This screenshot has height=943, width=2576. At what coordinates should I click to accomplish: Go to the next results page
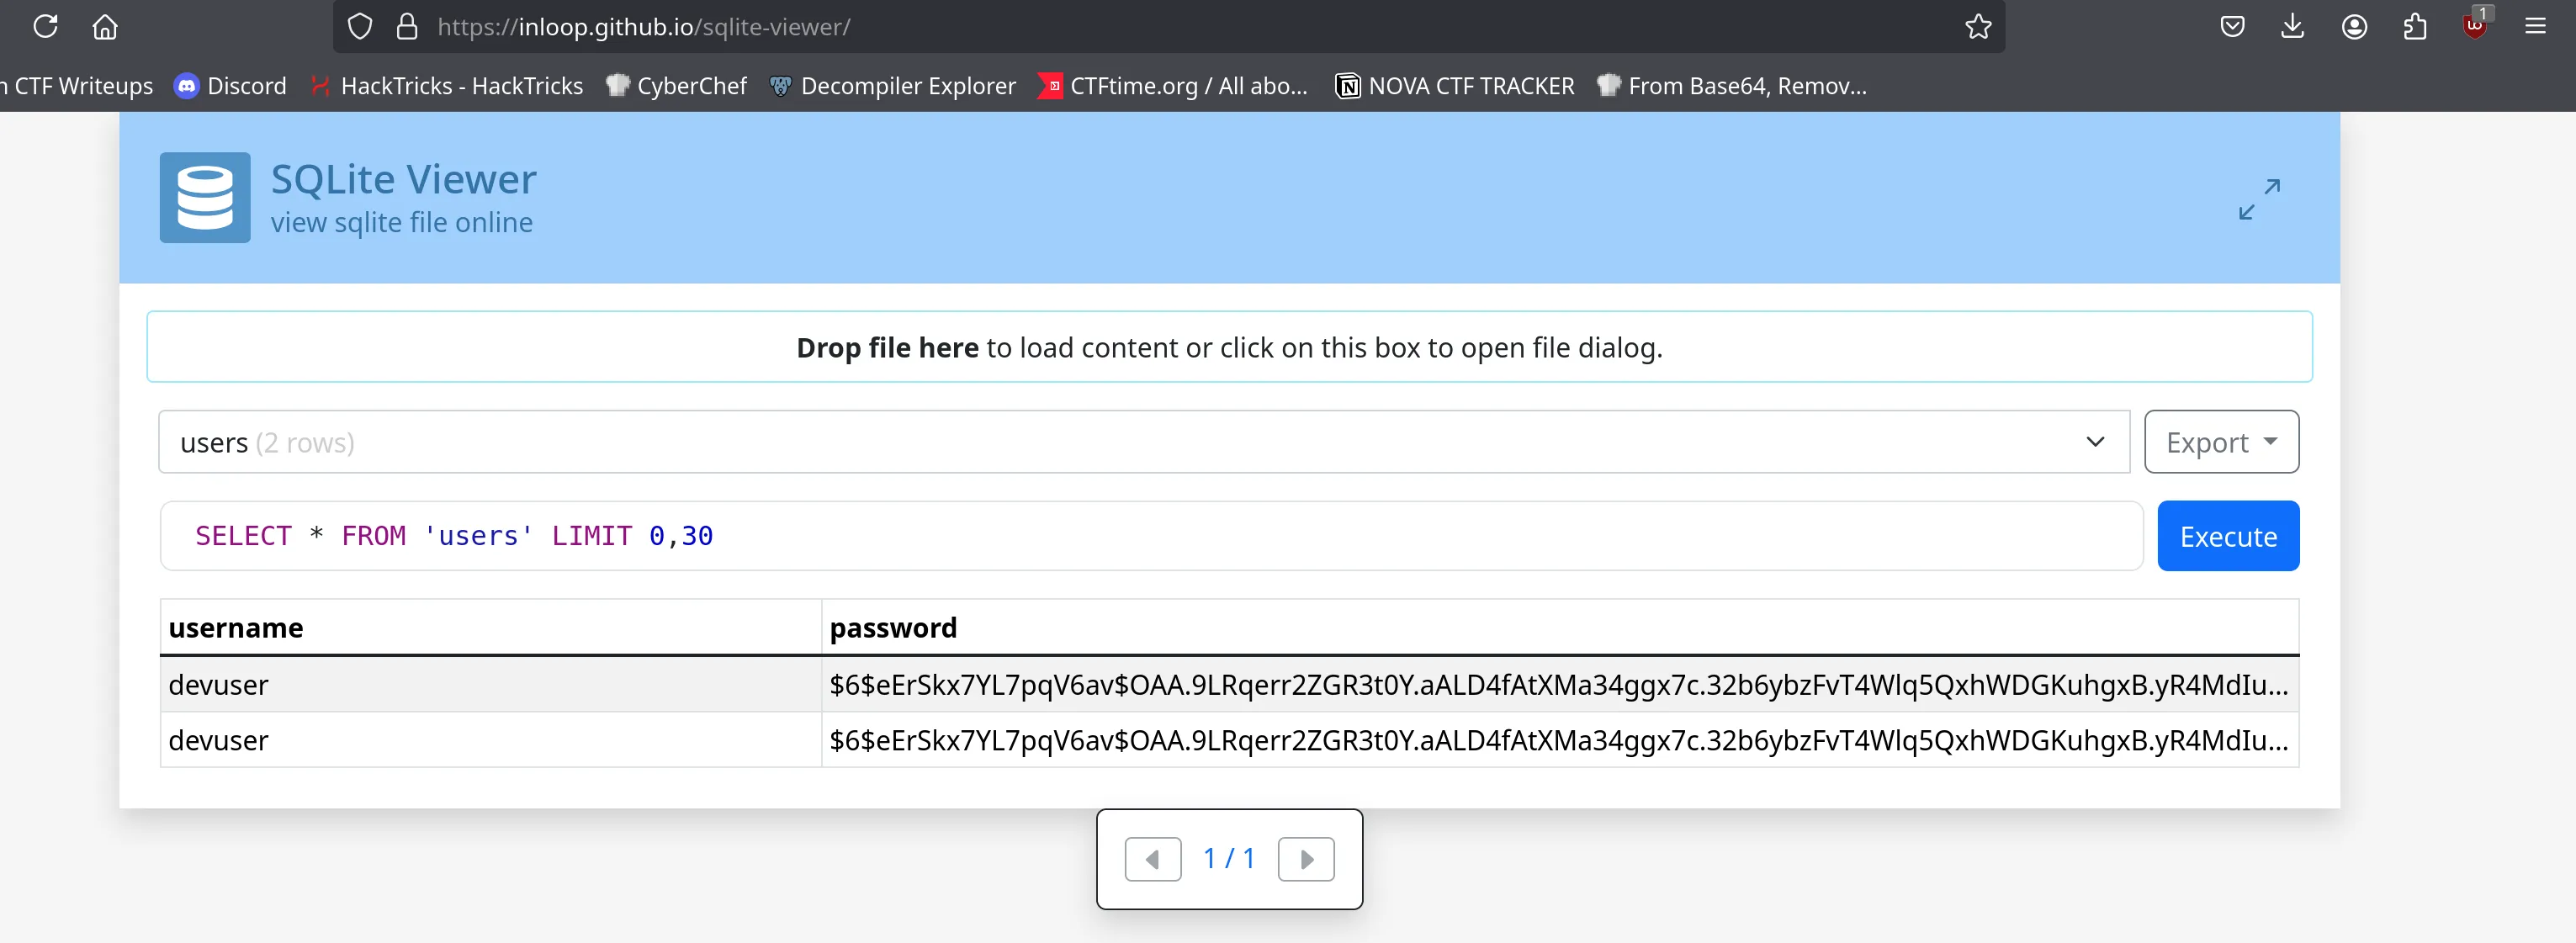tap(1306, 859)
